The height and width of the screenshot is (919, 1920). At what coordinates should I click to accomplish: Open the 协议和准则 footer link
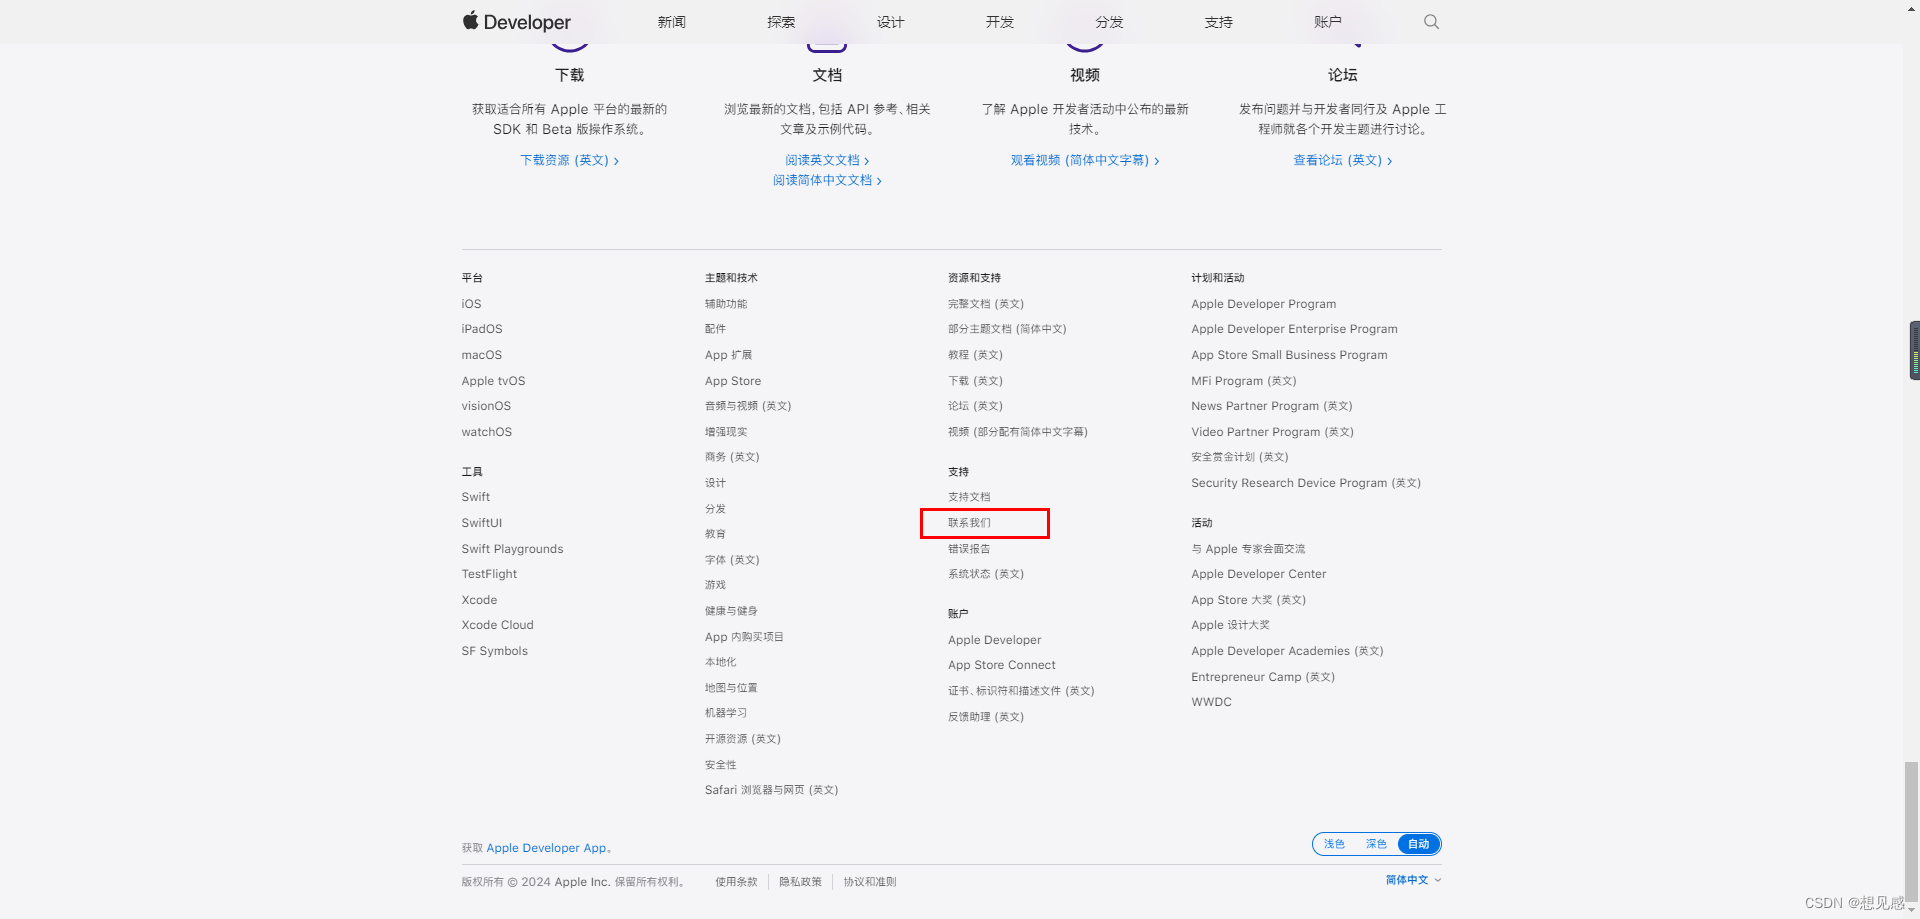[x=869, y=882]
